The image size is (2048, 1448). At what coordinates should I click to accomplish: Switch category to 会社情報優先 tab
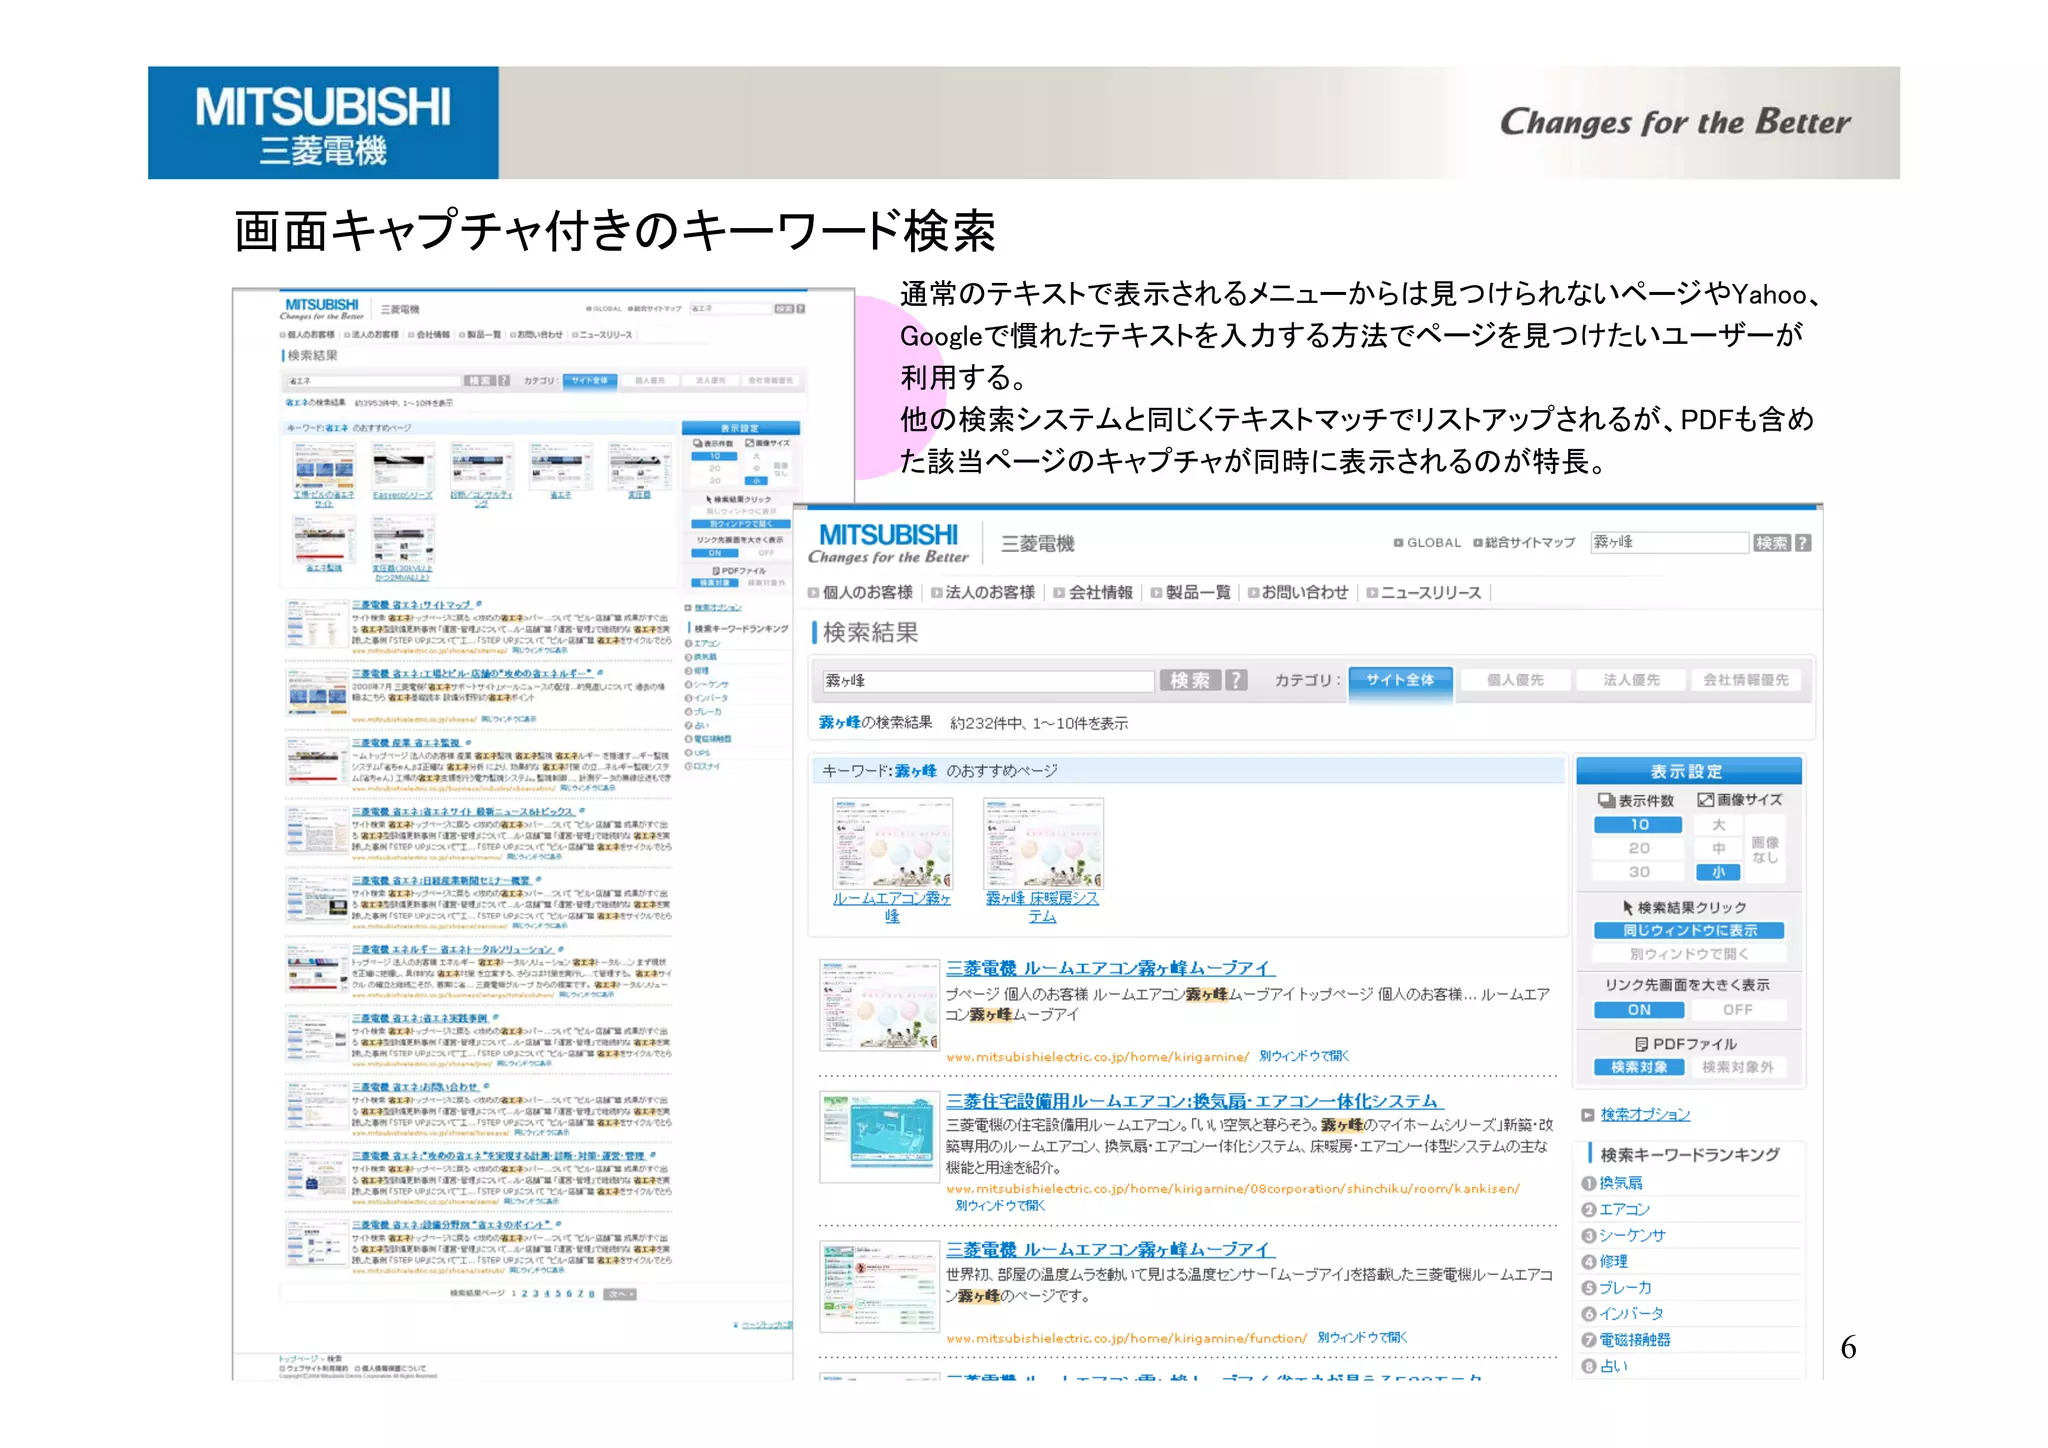1746,680
